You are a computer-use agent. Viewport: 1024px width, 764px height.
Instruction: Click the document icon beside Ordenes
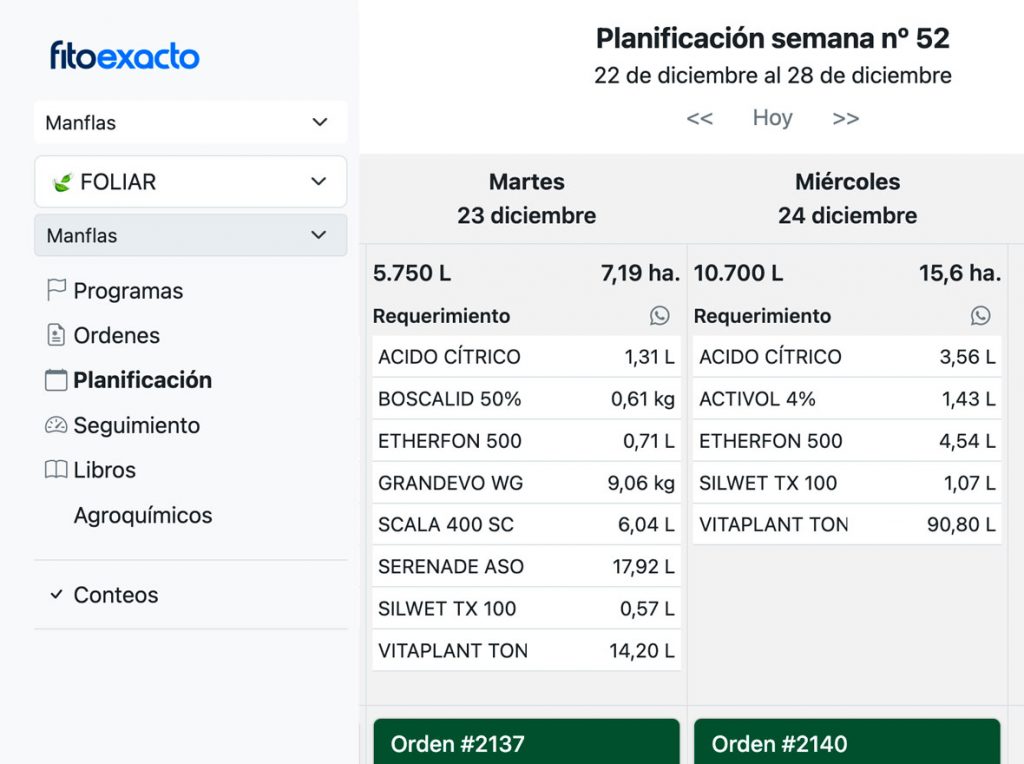click(56, 335)
